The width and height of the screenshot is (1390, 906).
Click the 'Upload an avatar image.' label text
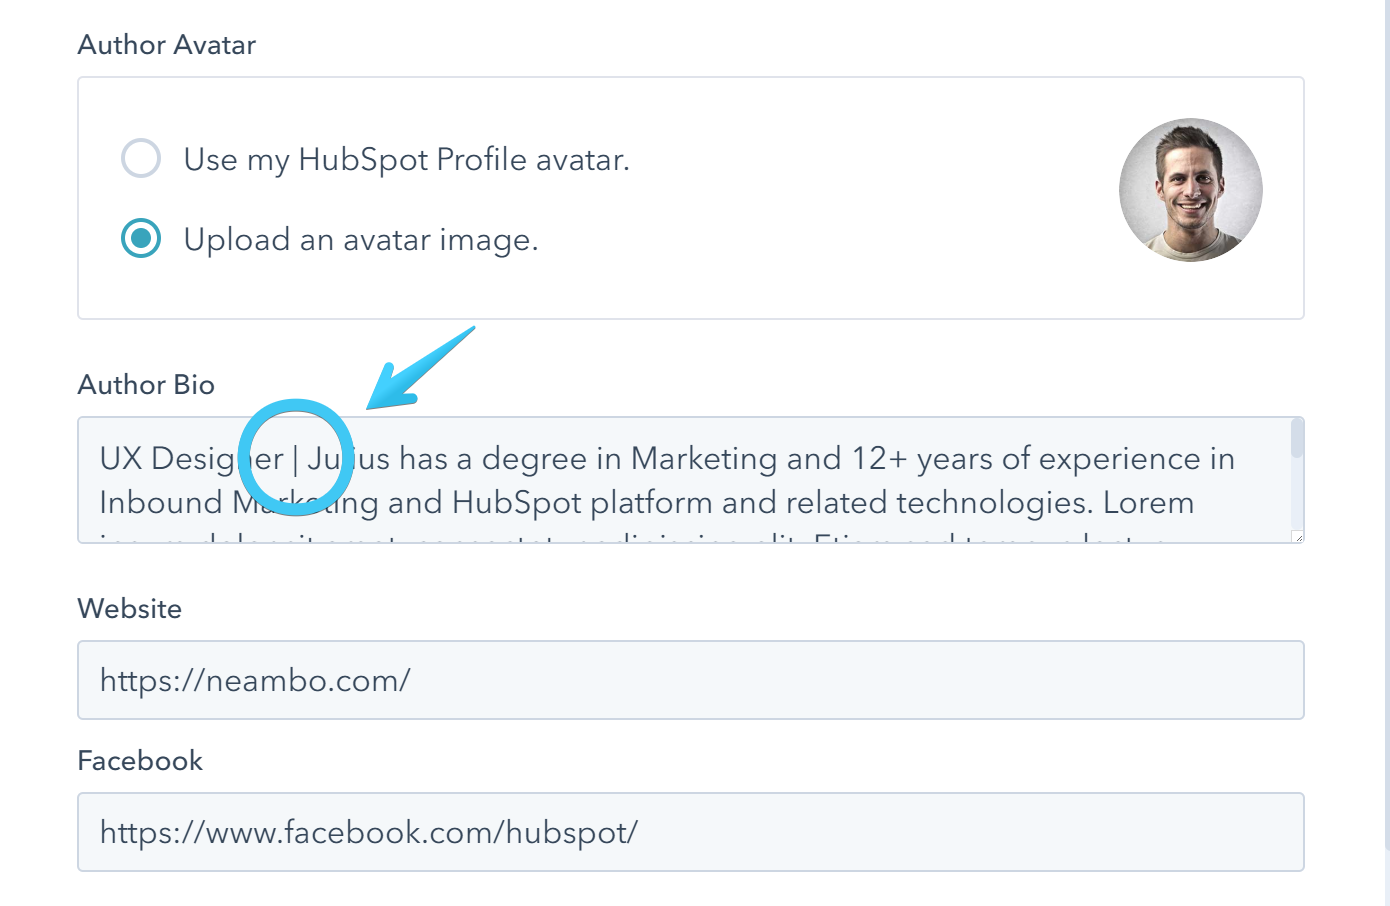(x=361, y=240)
